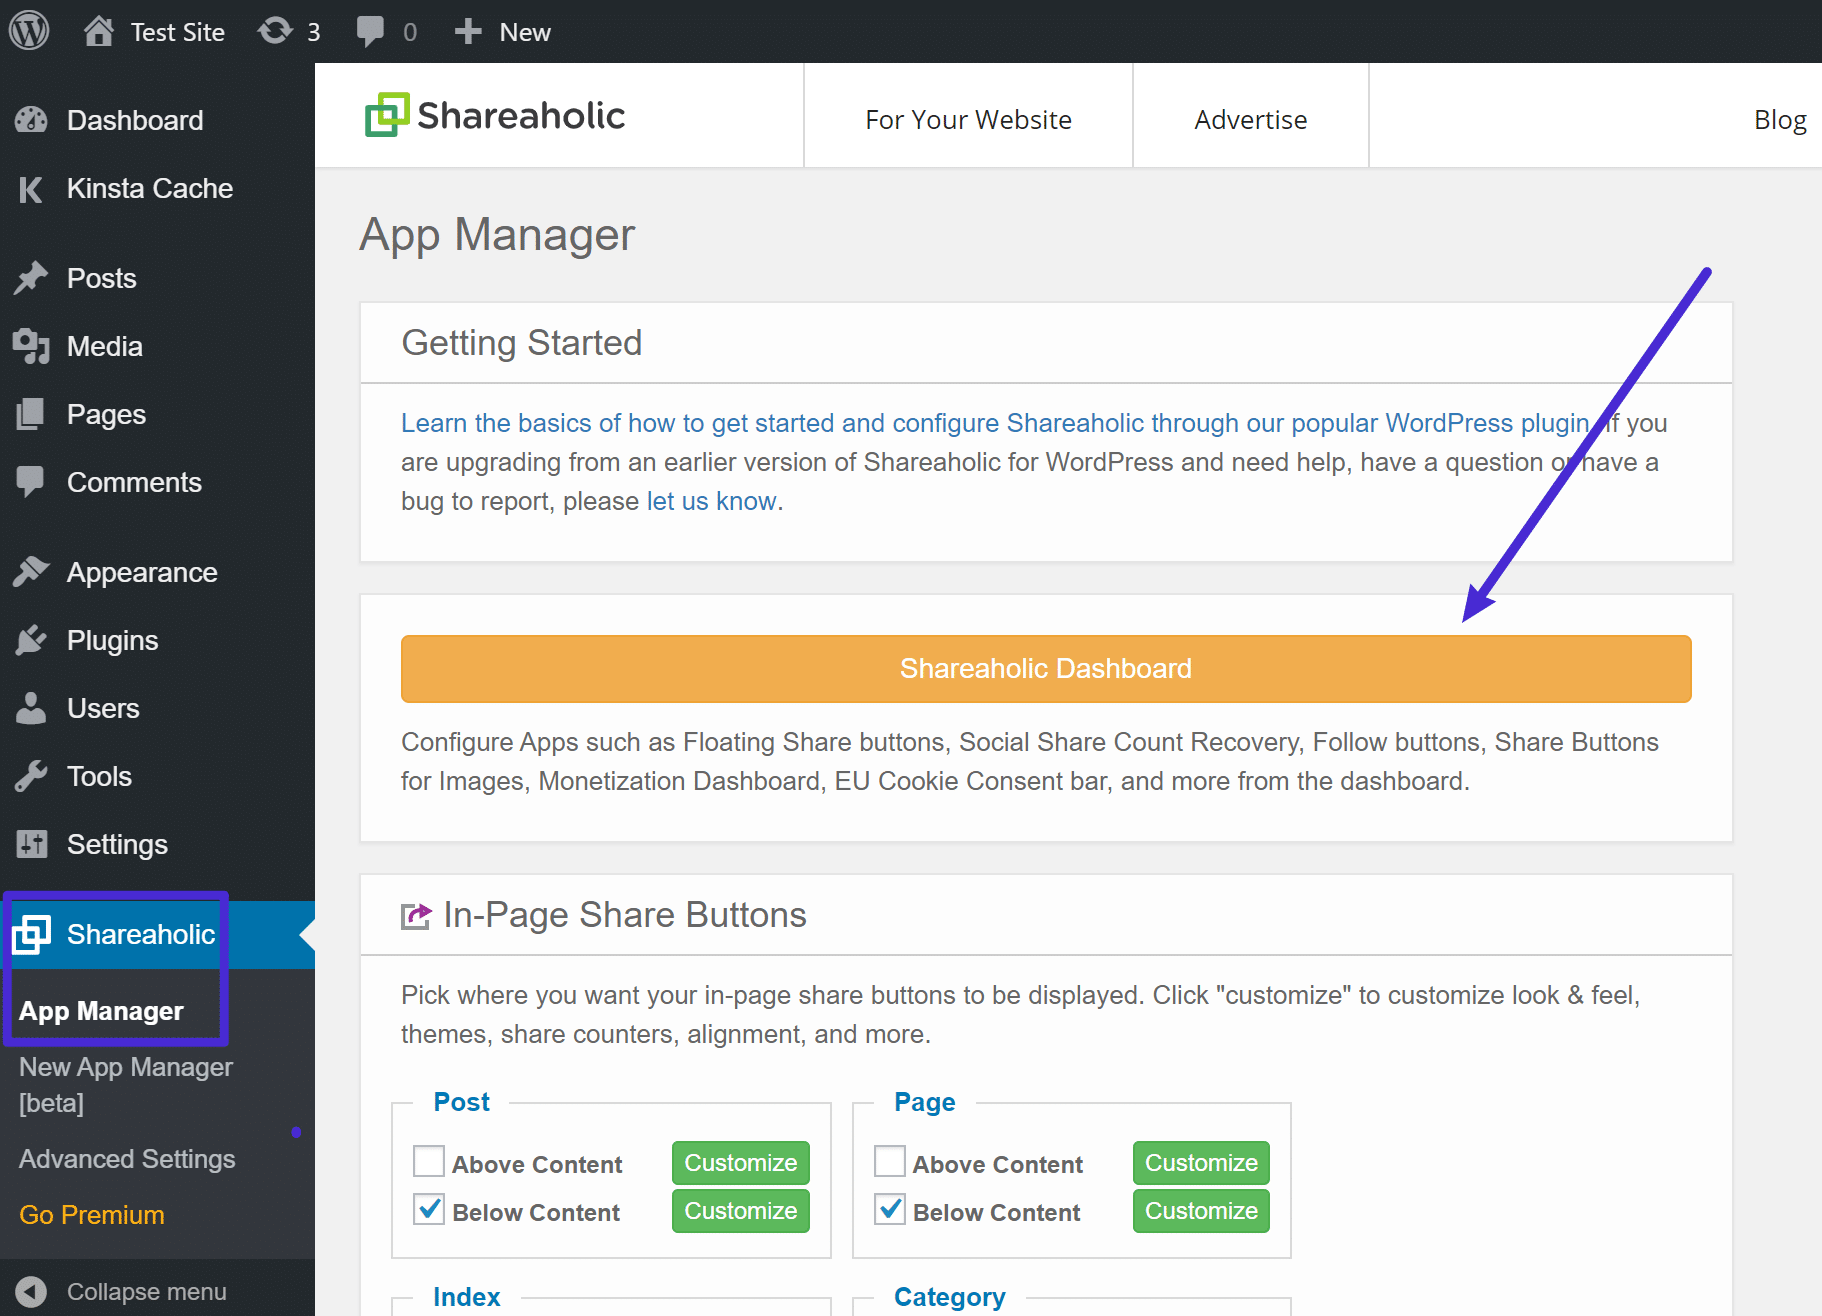Select For Your Website in the header
Screen dimensions: 1822x1316
[x=967, y=119]
